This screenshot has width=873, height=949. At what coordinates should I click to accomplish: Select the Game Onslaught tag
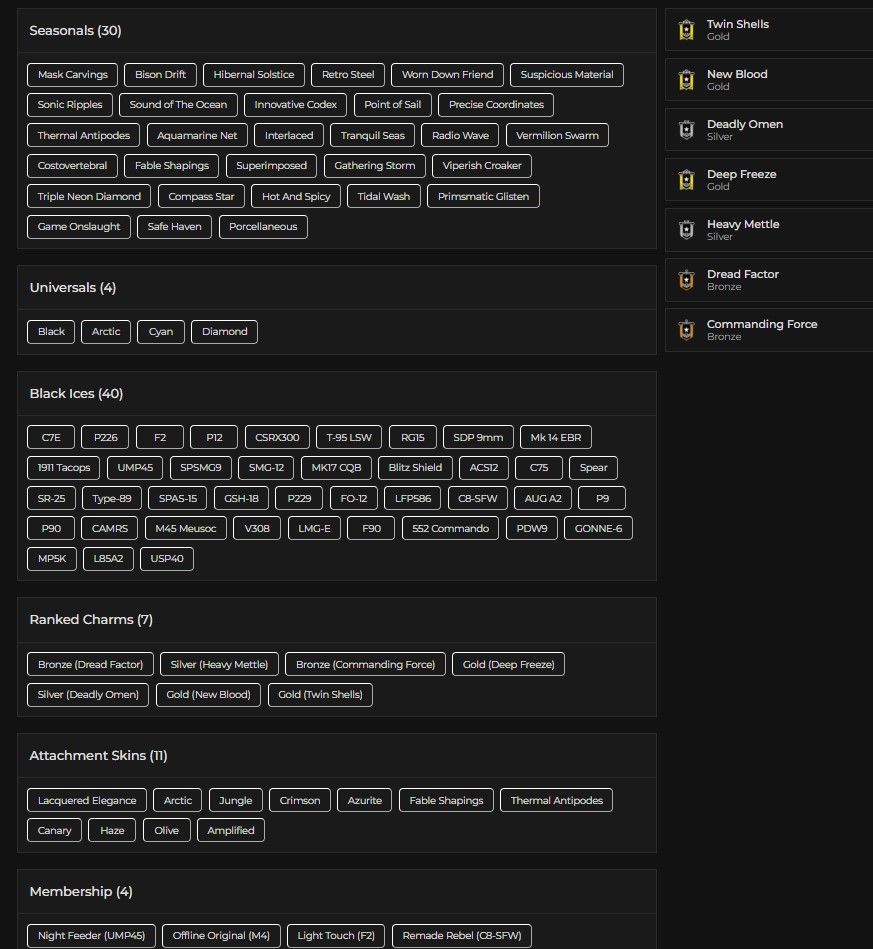click(79, 226)
